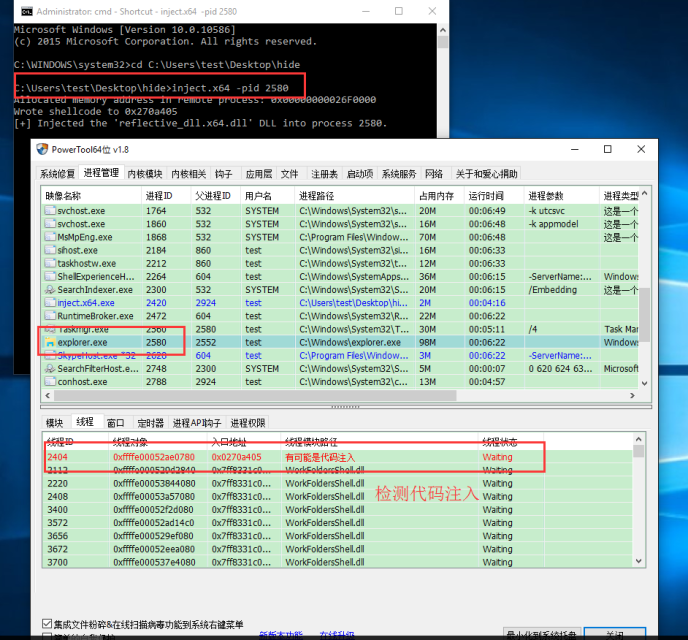This screenshot has height=640, width=688.
Task: Sort by the 用户名 column header
Action: click(x=268, y=196)
